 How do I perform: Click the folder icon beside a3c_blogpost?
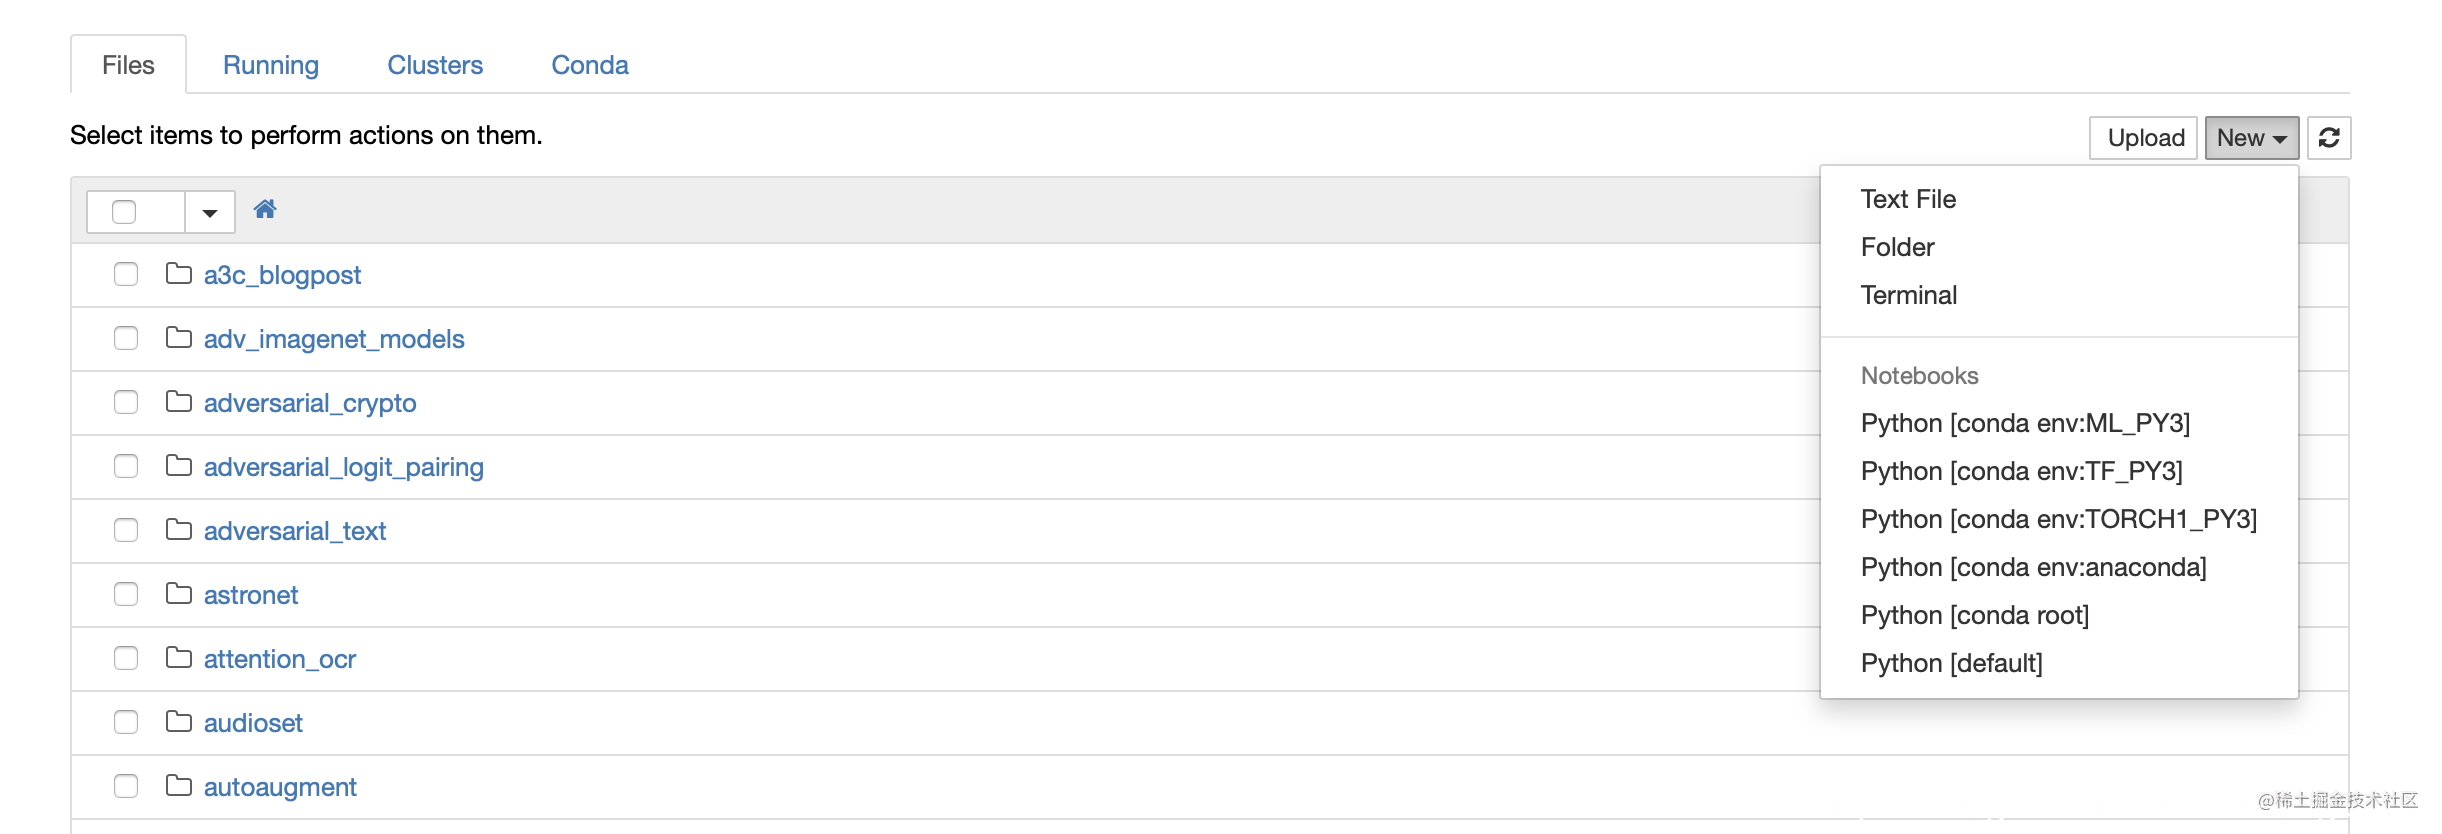(179, 273)
